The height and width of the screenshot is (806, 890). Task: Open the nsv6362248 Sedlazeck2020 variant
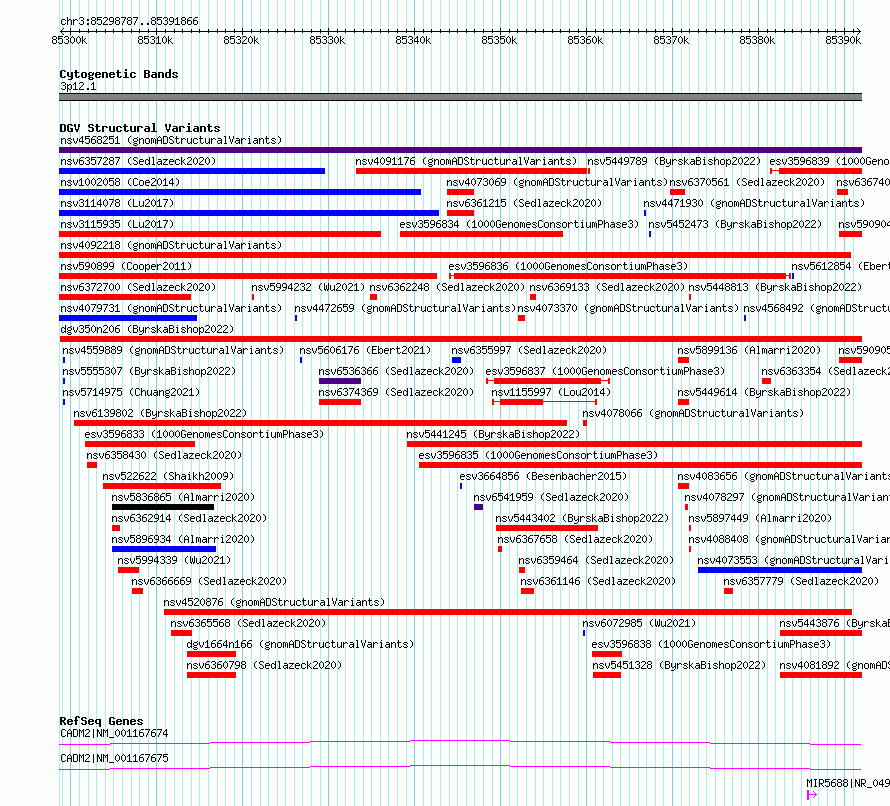click(x=447, y=287)
